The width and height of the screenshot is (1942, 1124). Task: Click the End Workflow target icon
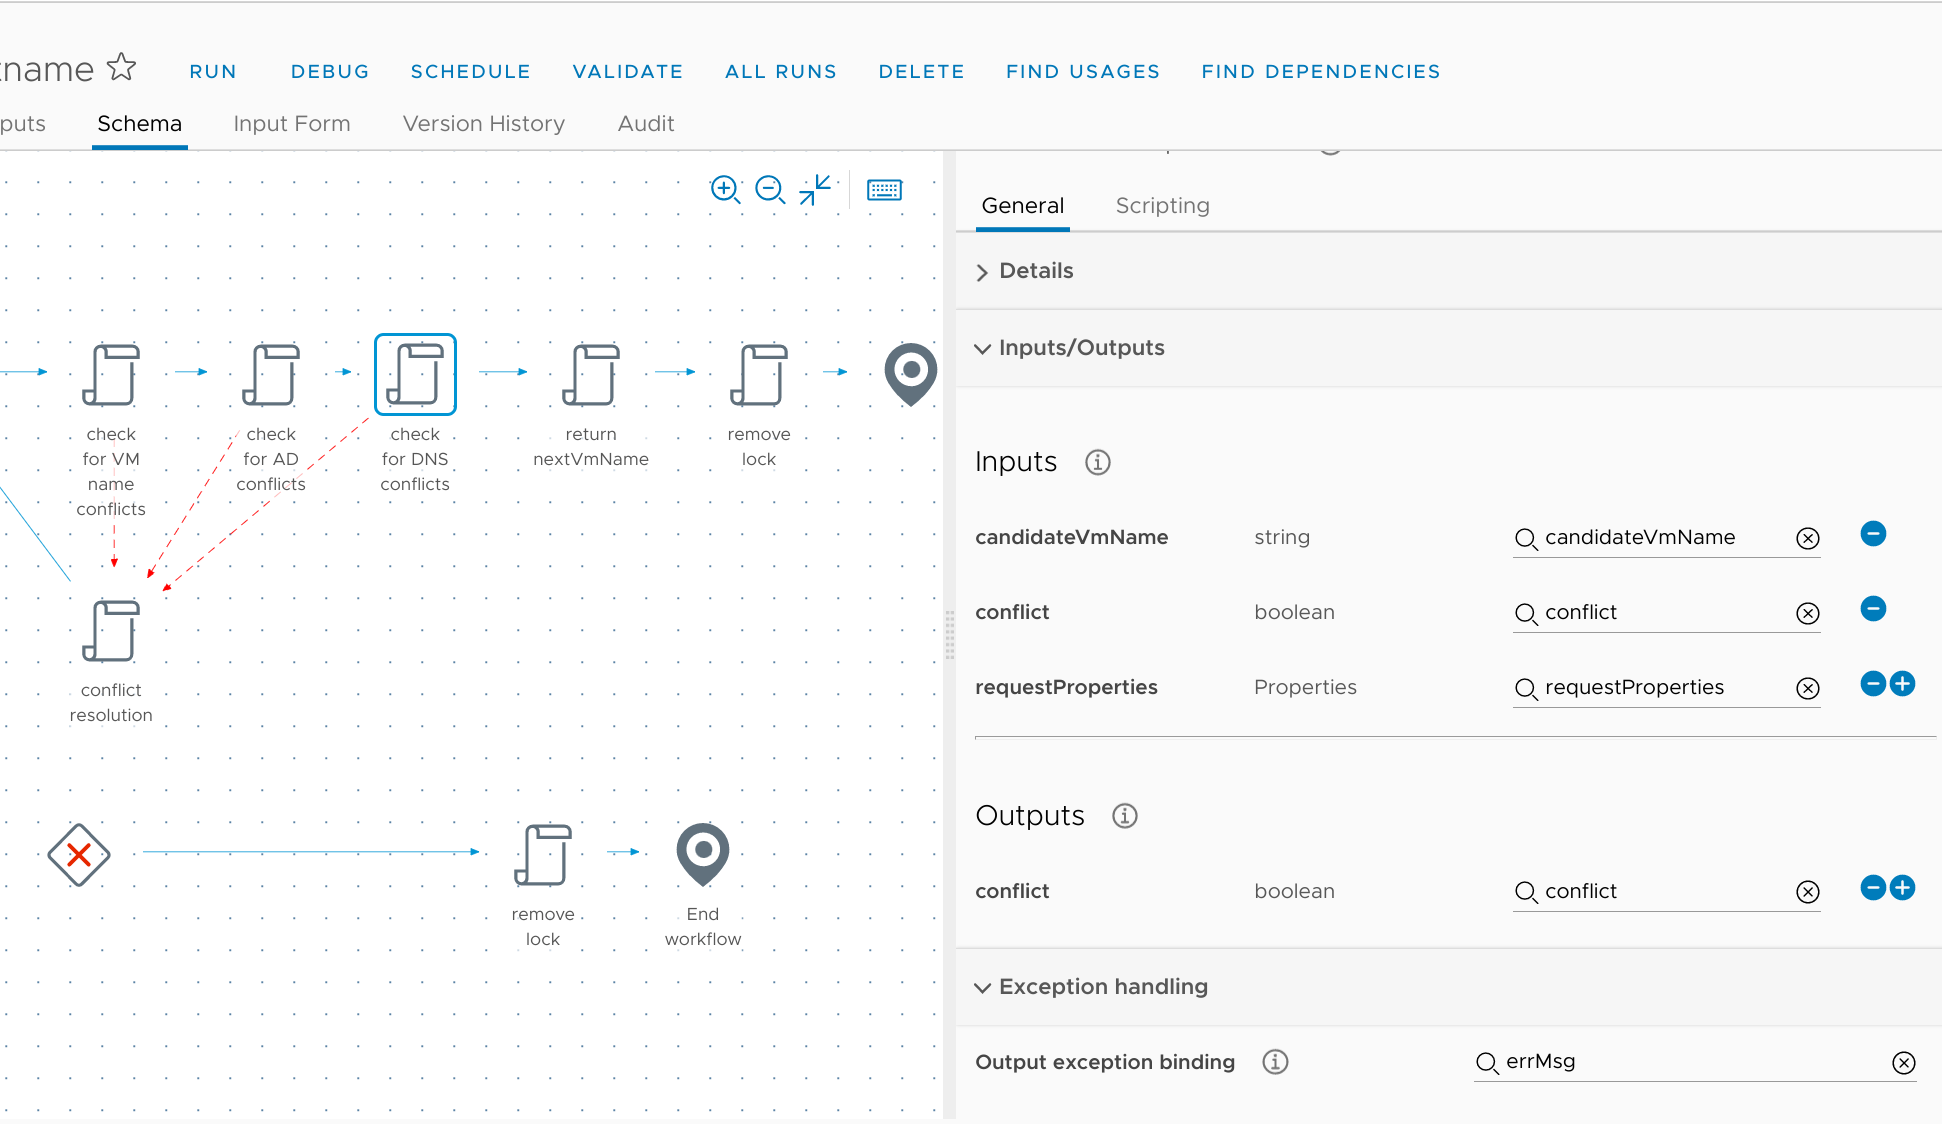[x=704, y=852]
